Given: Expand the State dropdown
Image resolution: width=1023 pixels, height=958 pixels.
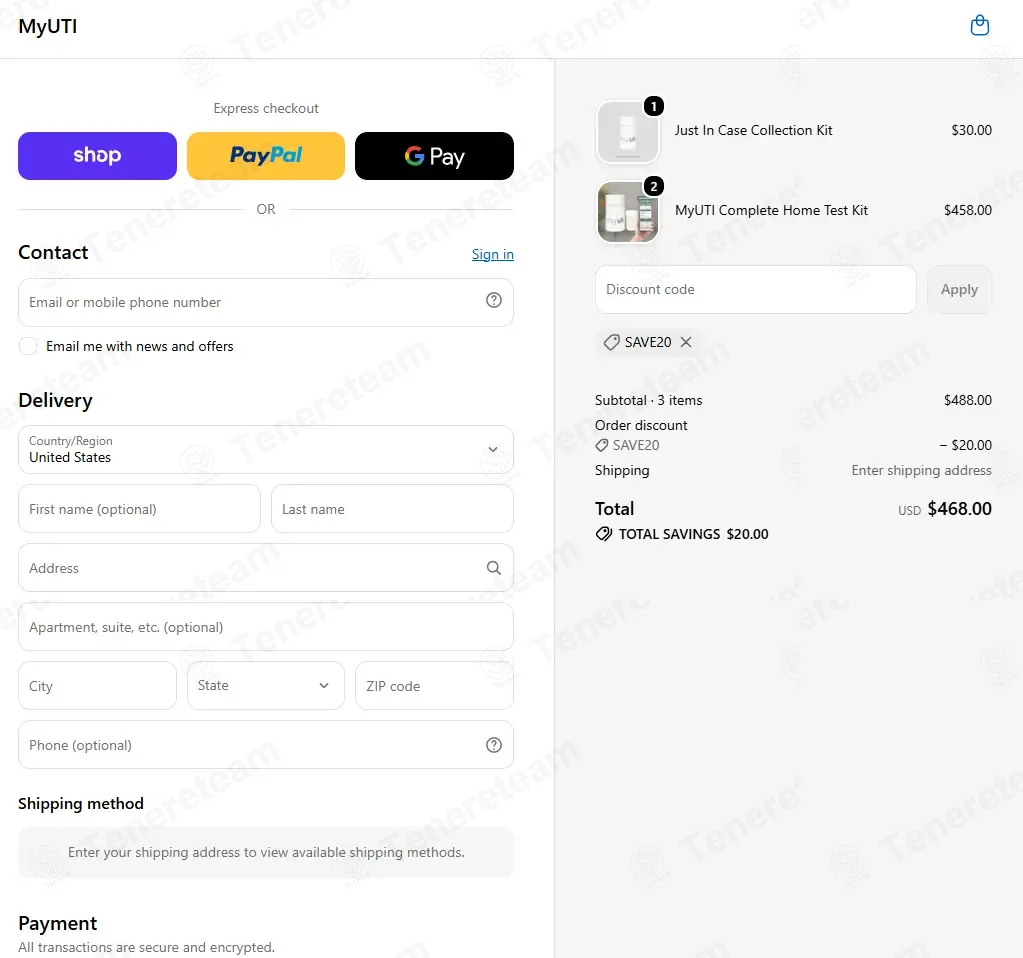Looking at the screenshot, I should 266,685.
